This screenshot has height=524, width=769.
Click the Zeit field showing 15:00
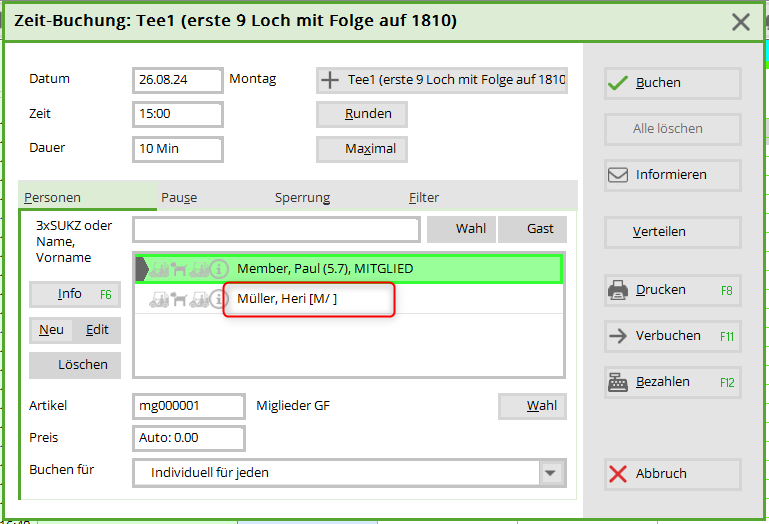tap(178, 114)
